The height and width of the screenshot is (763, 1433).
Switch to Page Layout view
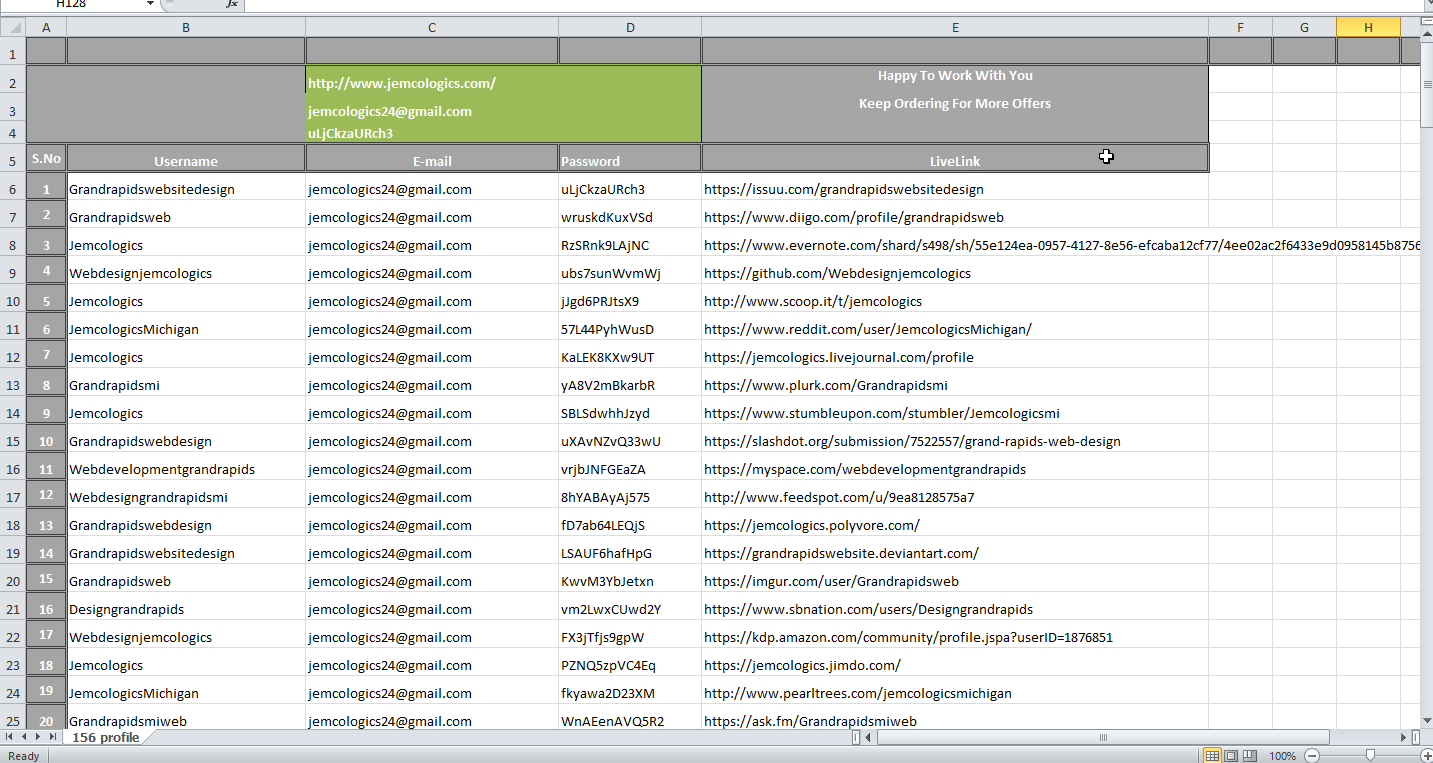(x=1231, y=756)
